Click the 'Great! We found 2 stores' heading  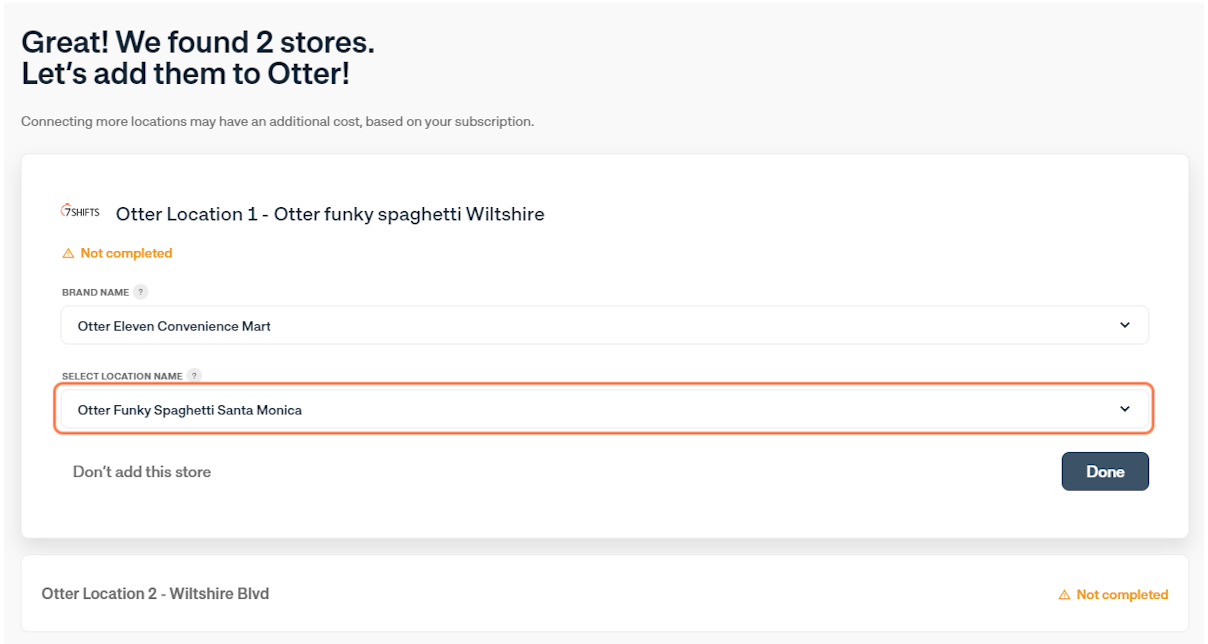pos(198,43)
